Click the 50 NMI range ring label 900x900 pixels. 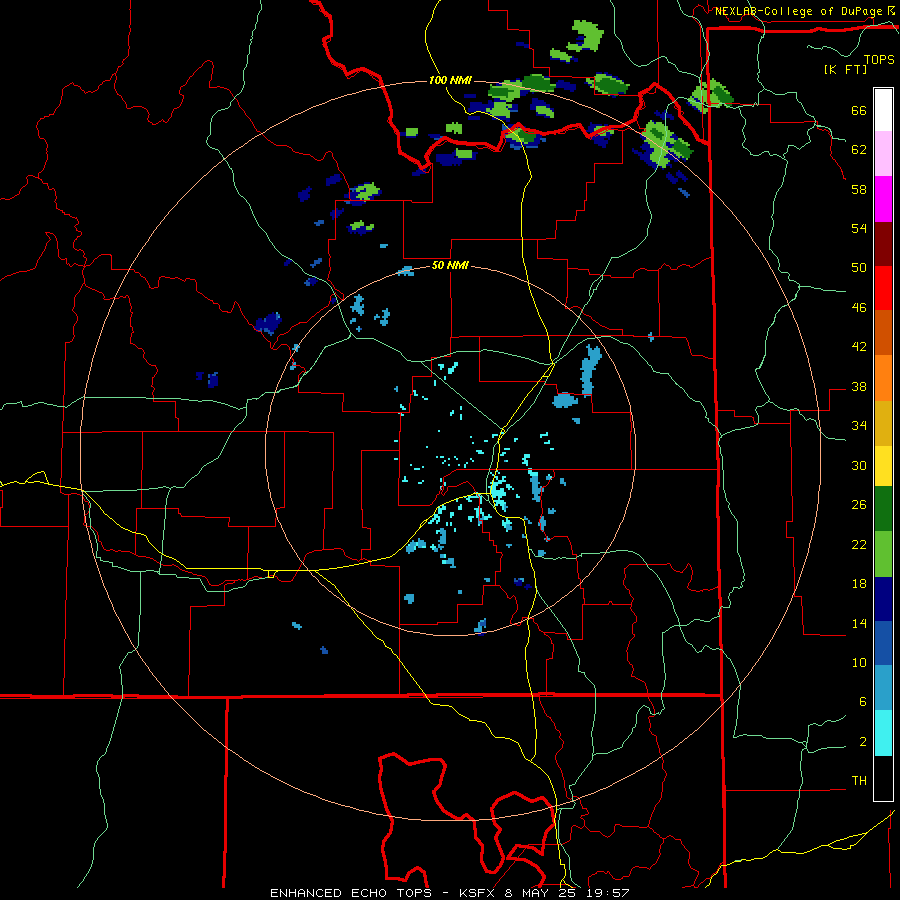coord(450,265)
